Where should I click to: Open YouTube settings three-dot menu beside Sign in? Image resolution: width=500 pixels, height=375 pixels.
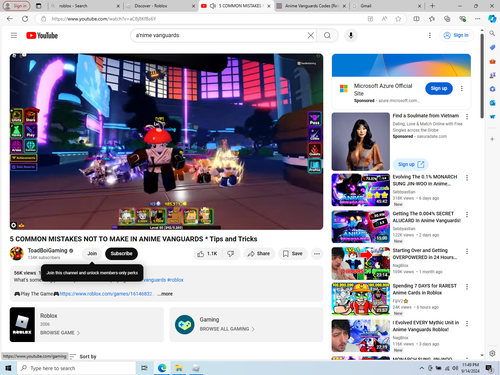pyautogui.click(x=430, y=35)
